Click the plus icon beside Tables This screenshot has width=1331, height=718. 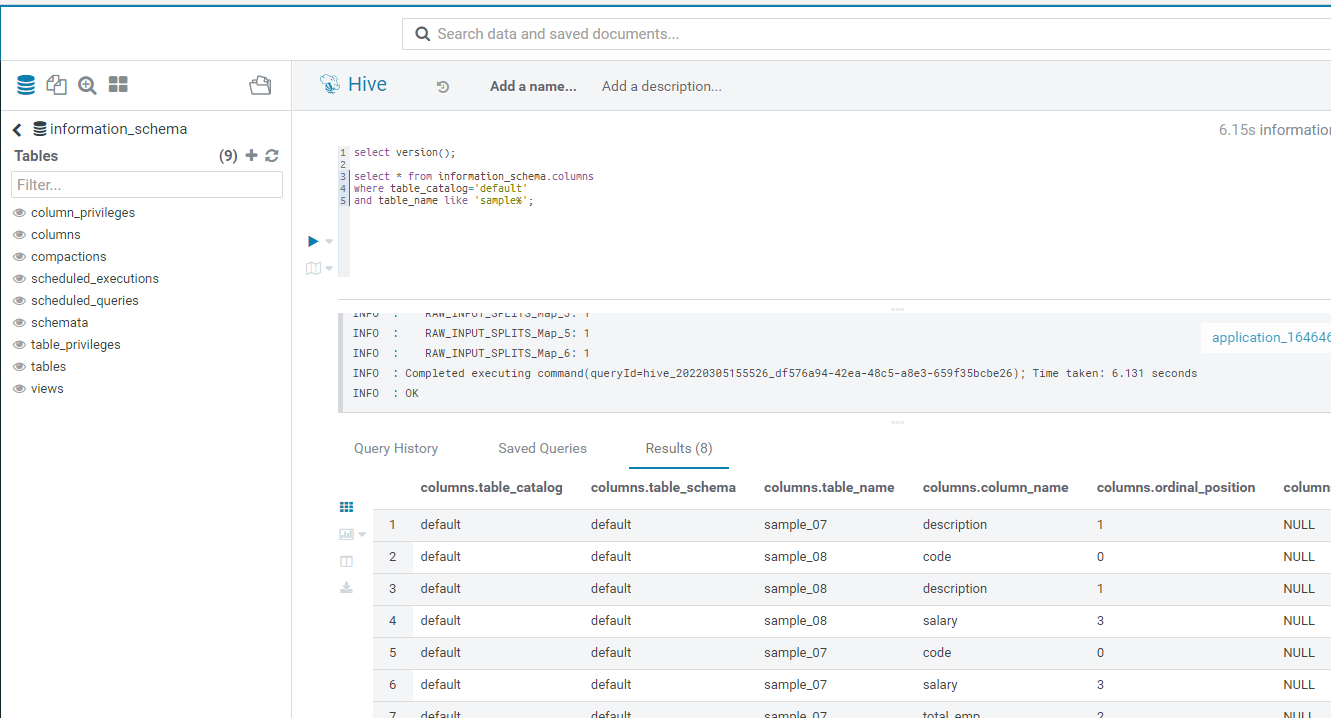coord(251,156)
